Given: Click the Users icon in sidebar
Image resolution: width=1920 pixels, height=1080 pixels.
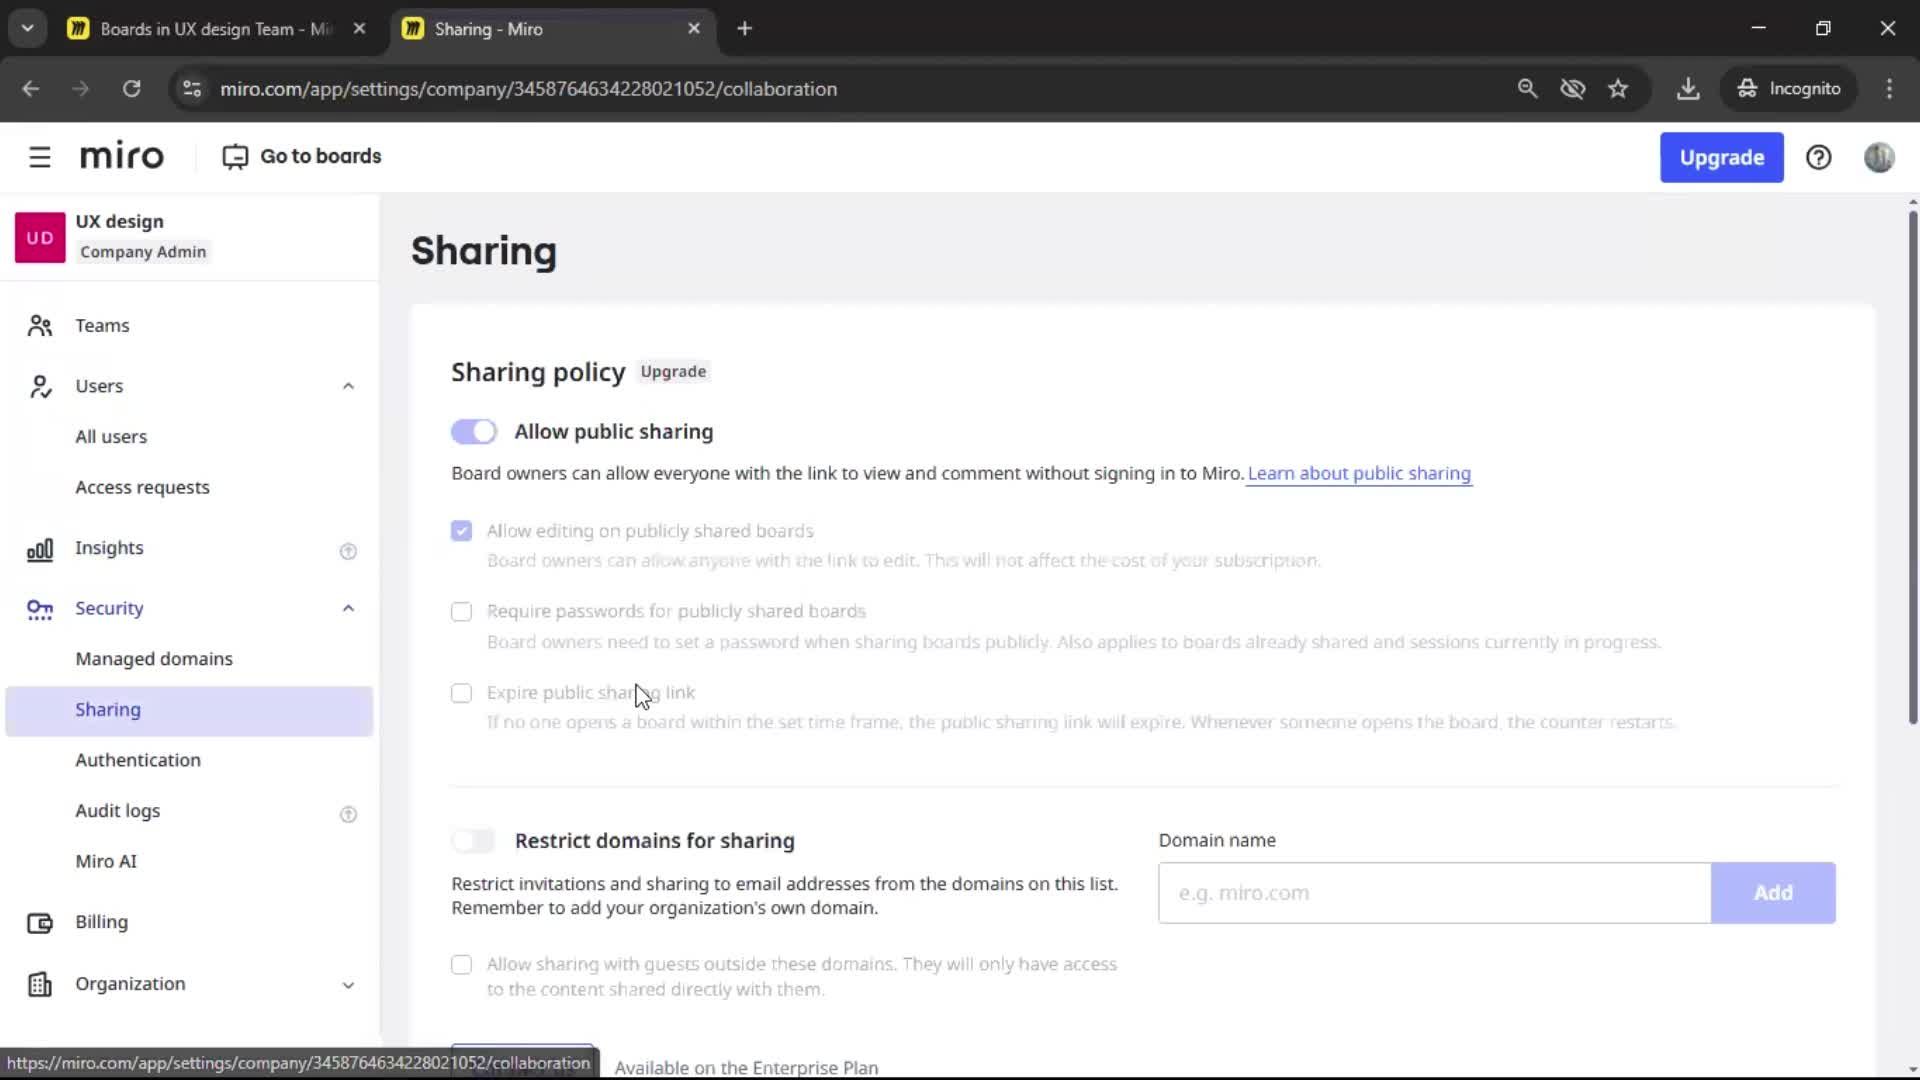Looking at the screenshot, I should (40, 386).
